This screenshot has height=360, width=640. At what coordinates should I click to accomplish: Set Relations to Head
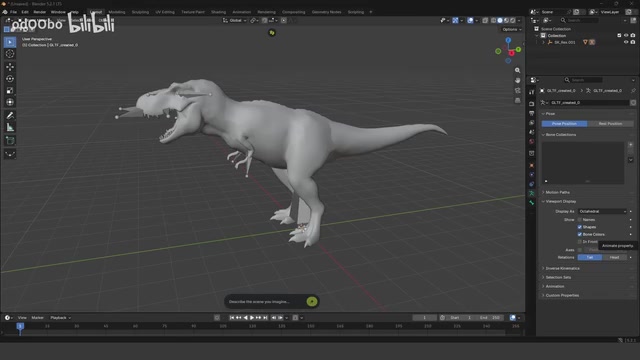coord(614,257)
